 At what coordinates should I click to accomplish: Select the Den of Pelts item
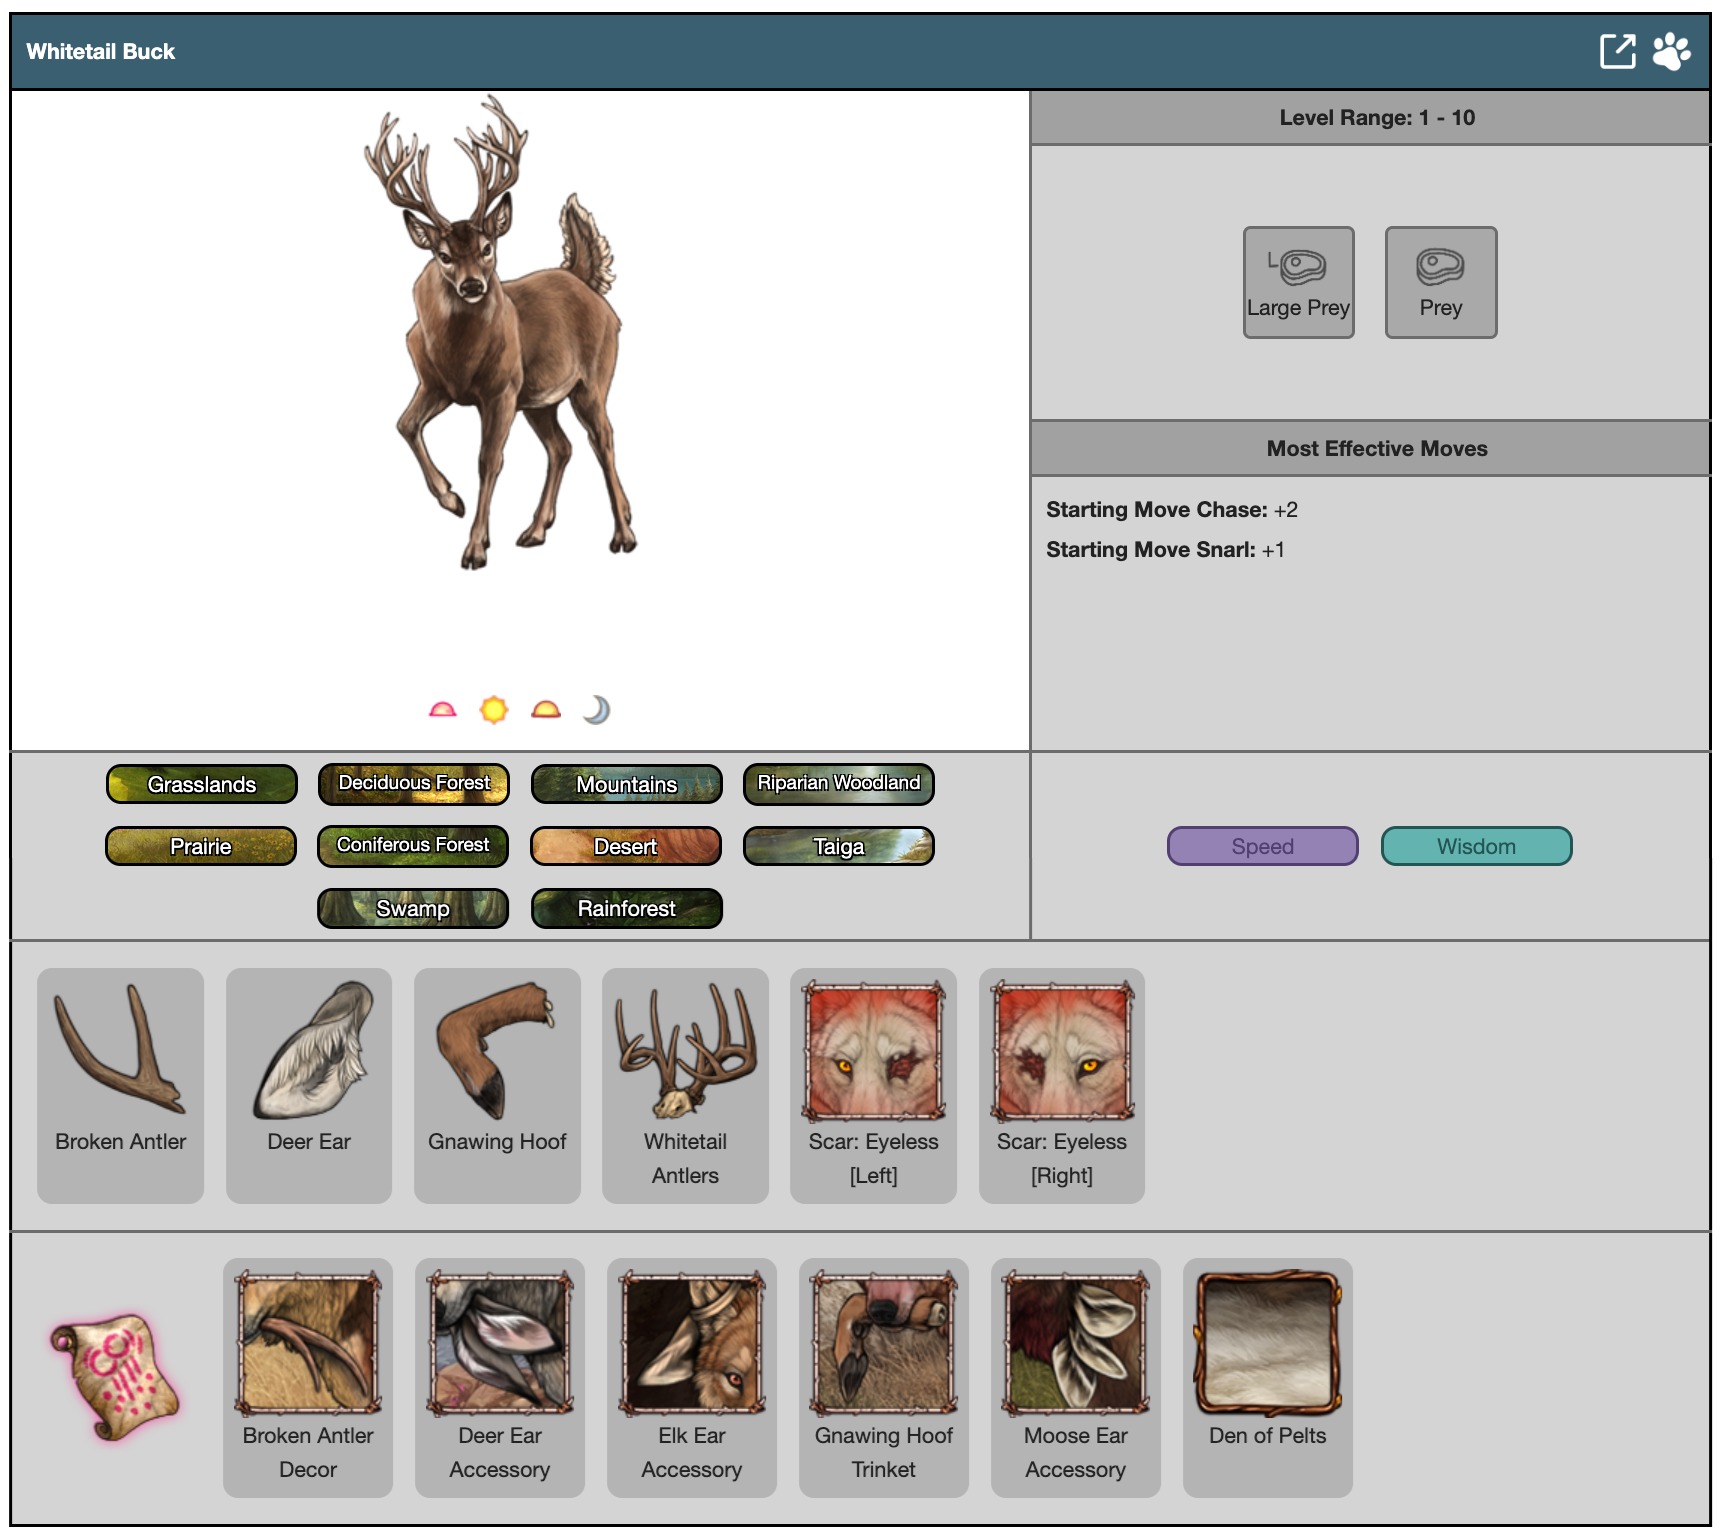point(1267,1376)
